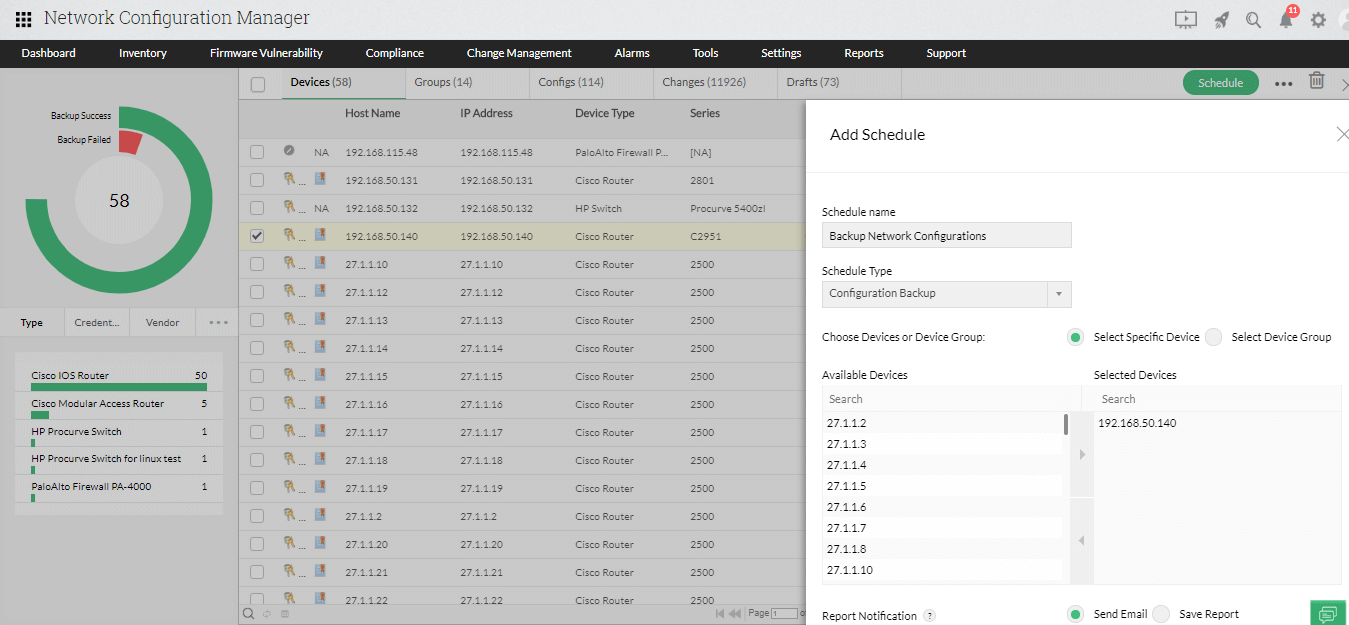Open the filter ellipsis beside Vendor tab
The height and width of the screenshot is (625, 1349).
click(x=218, y=321)
